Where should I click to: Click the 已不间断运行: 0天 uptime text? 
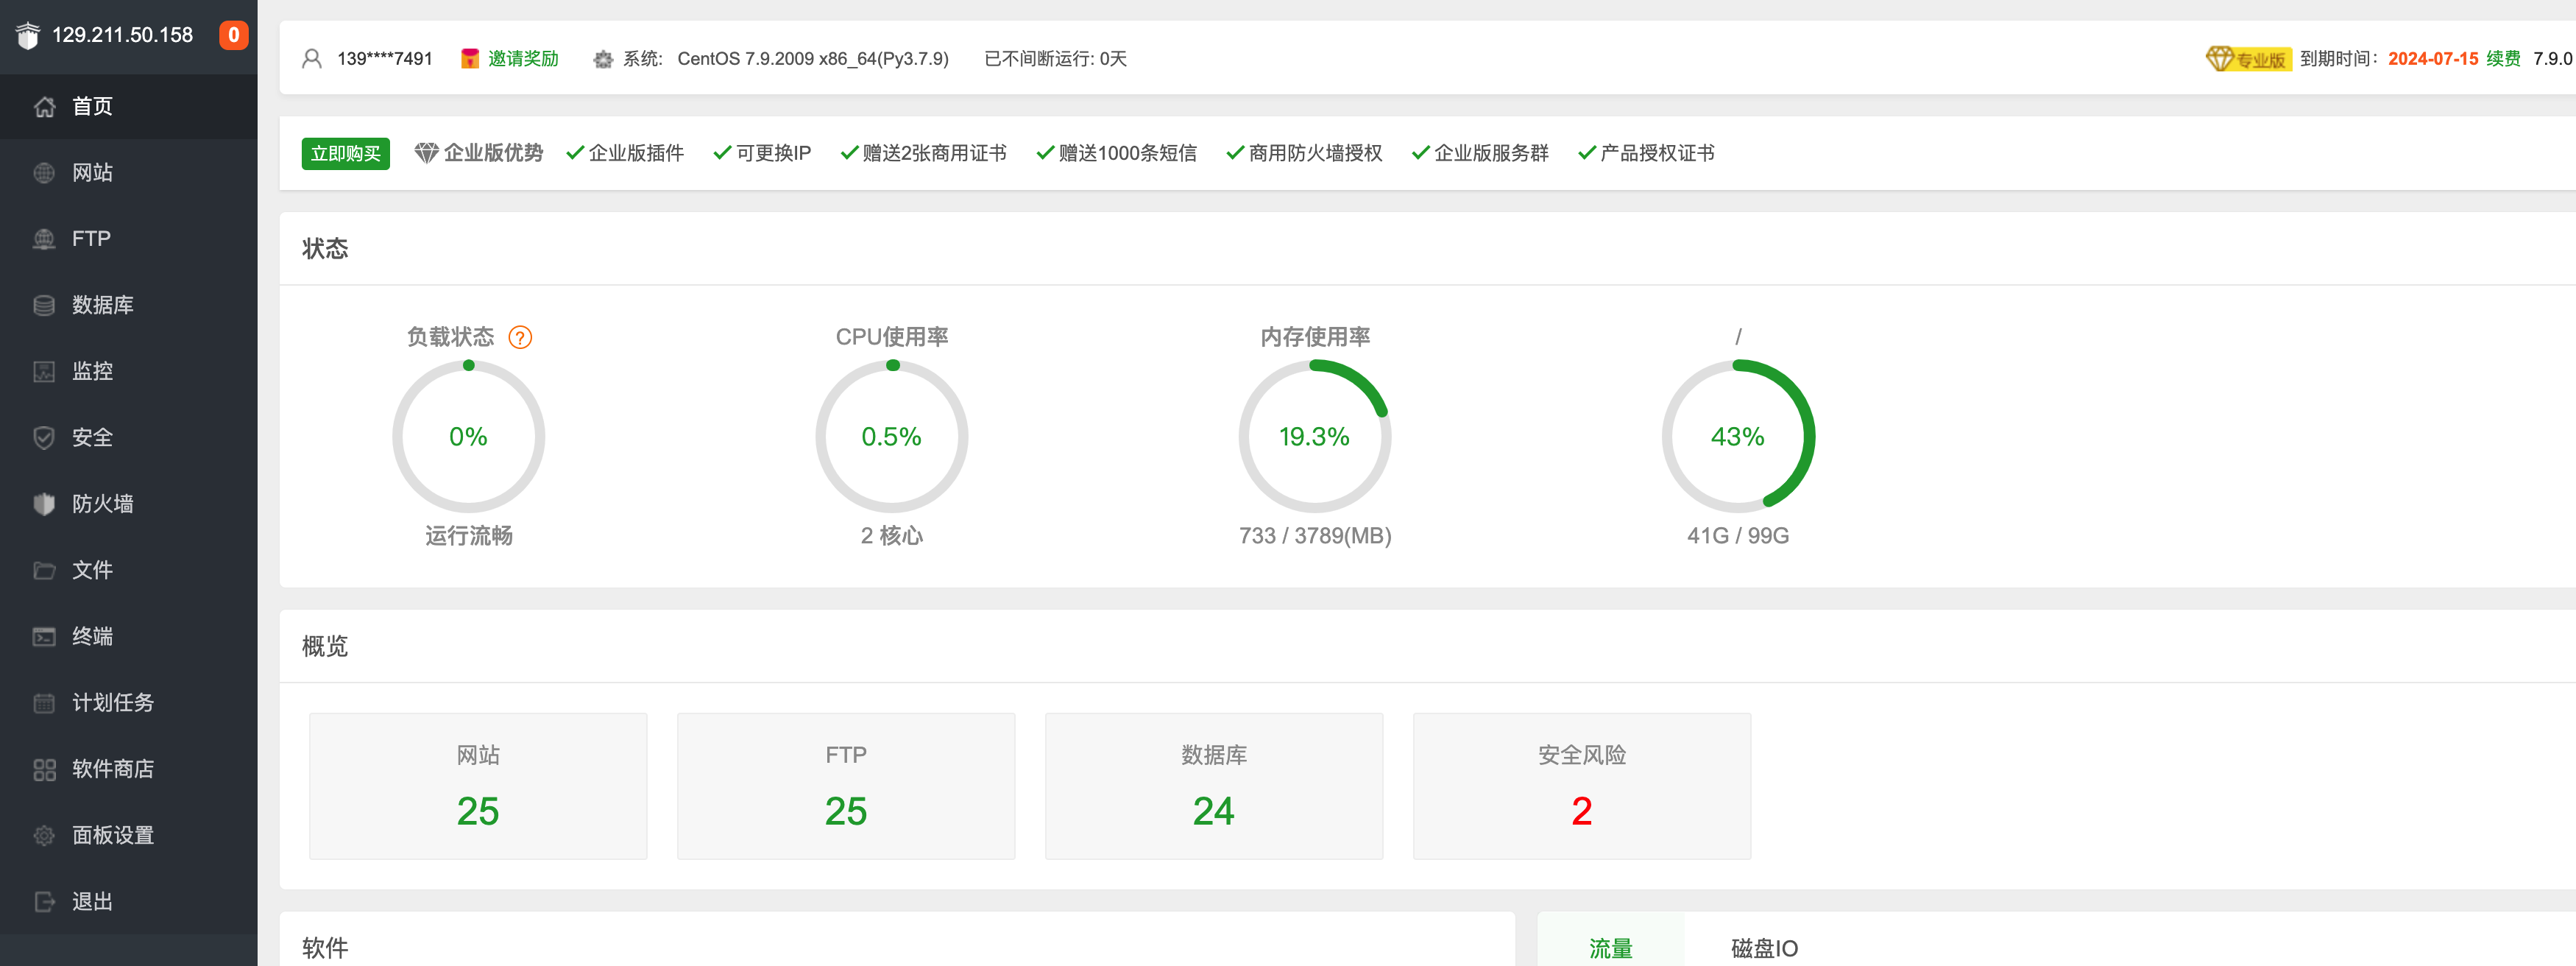point(1055,58)
